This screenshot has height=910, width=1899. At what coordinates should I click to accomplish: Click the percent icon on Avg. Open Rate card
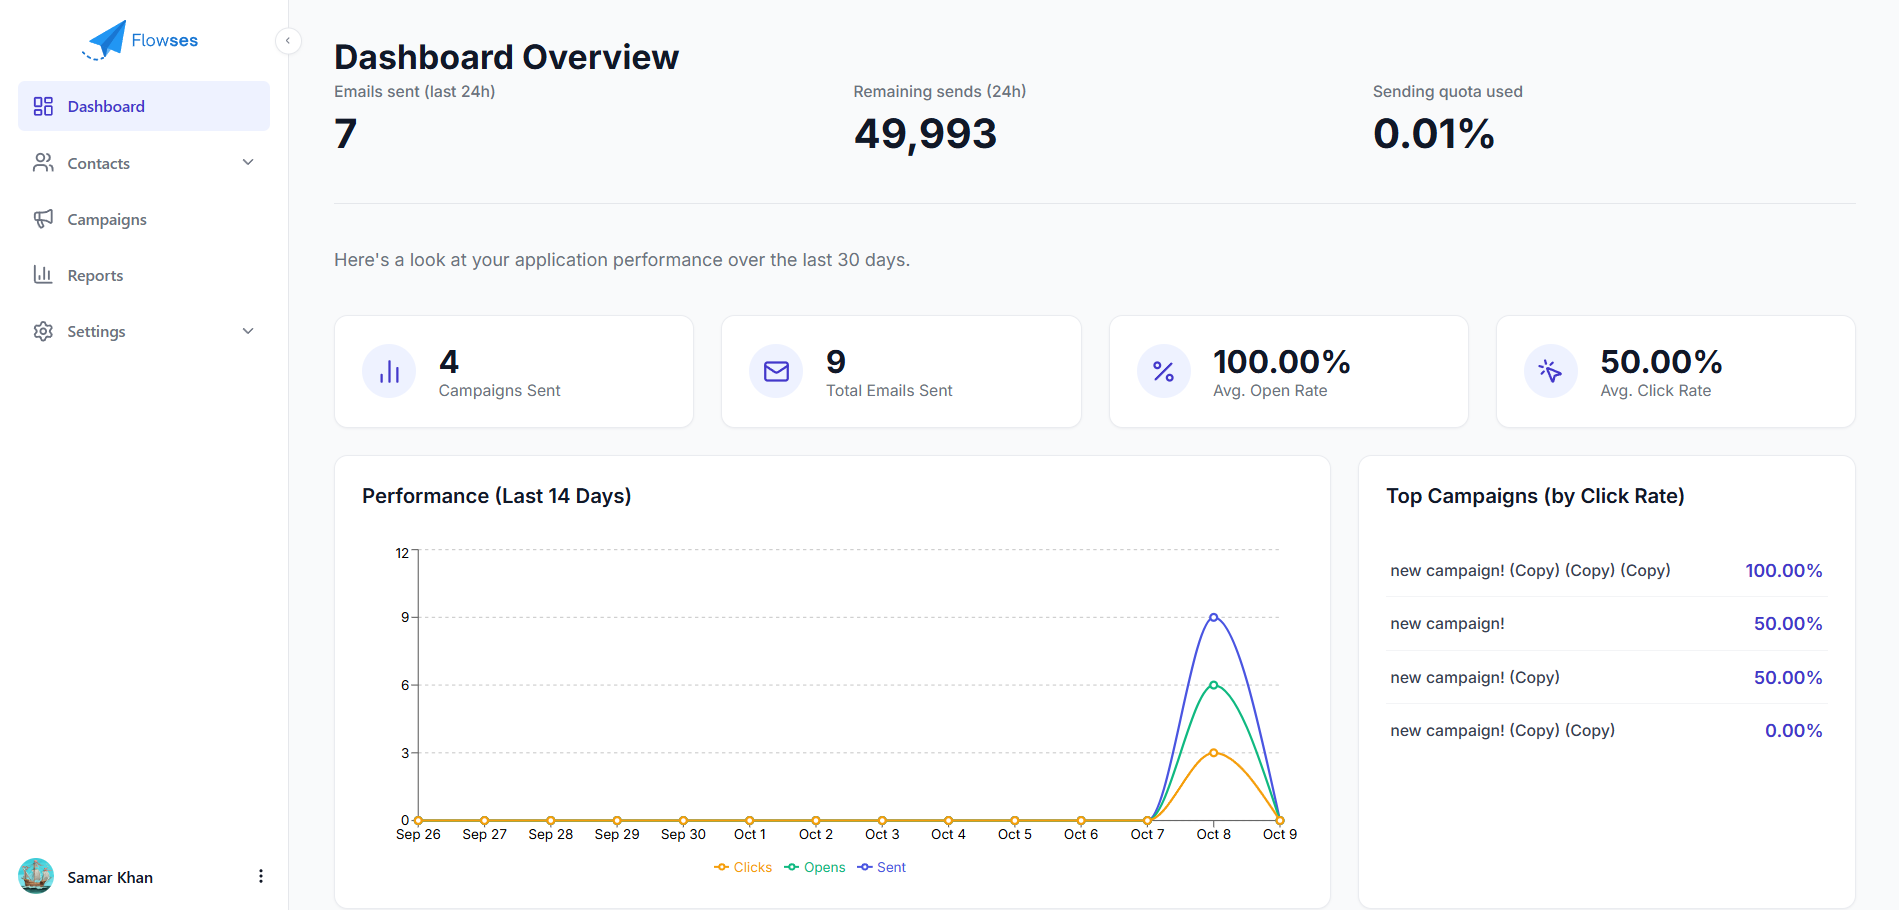coord(1163,371)
